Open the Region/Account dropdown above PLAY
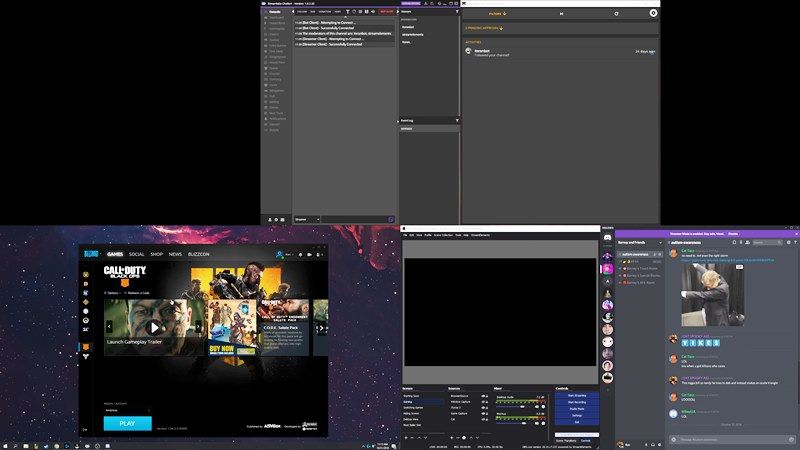Screen dimensions: 800x450 click(127, 410)
